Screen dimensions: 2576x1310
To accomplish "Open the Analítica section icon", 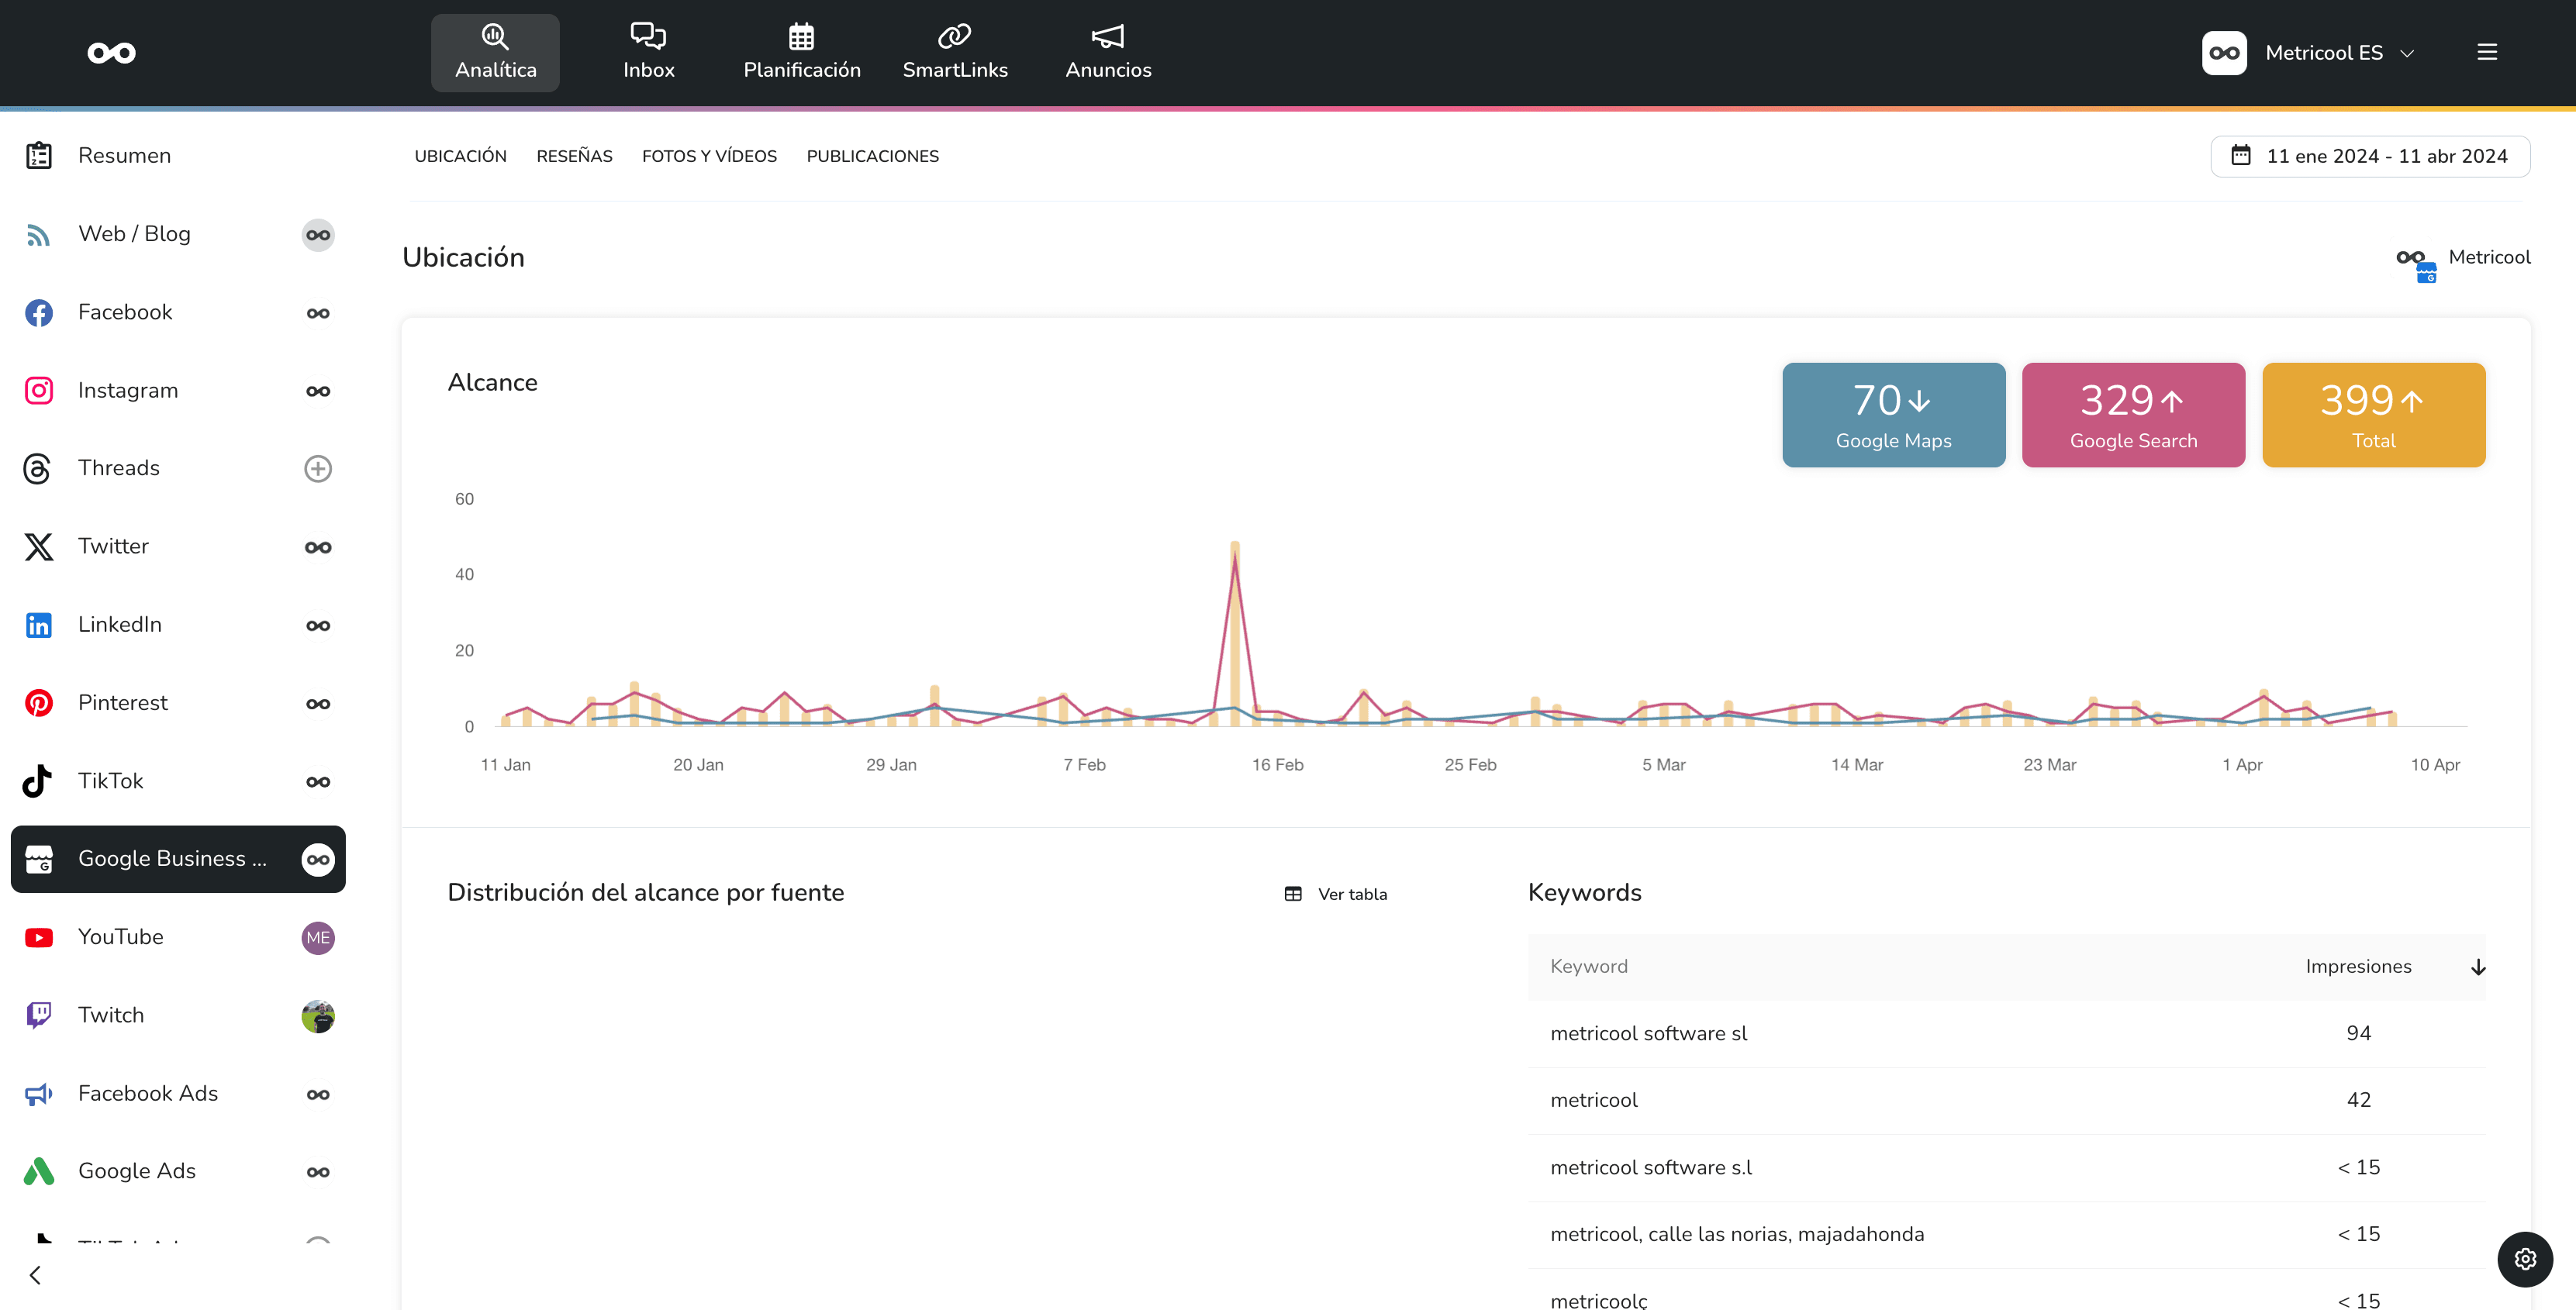I will [x=495, y=37].
